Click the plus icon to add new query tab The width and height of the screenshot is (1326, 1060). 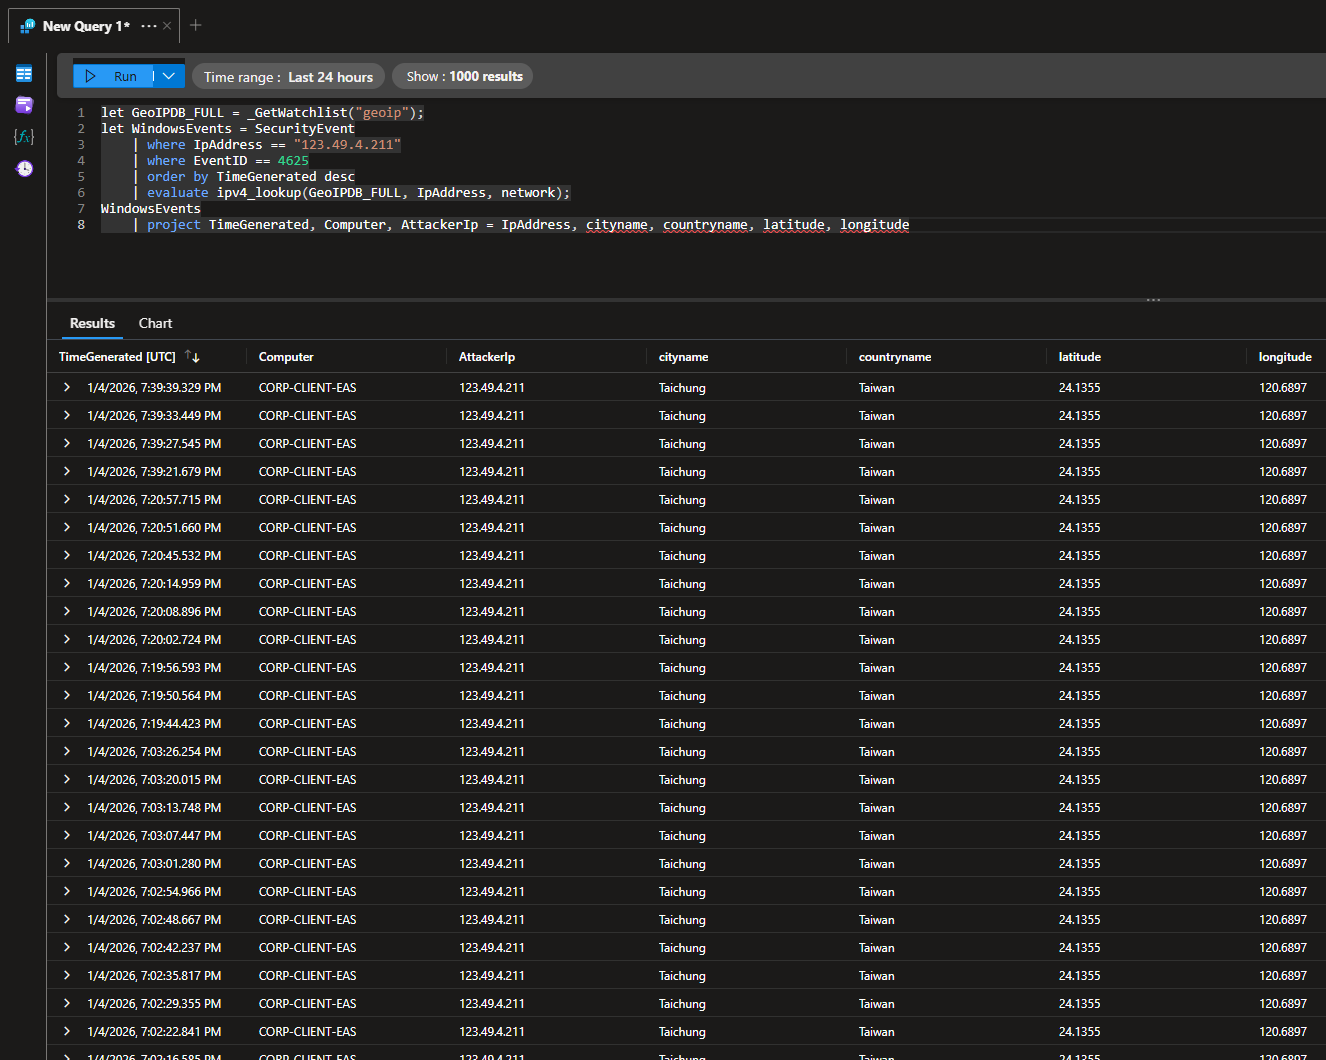[x=196, y=25]
